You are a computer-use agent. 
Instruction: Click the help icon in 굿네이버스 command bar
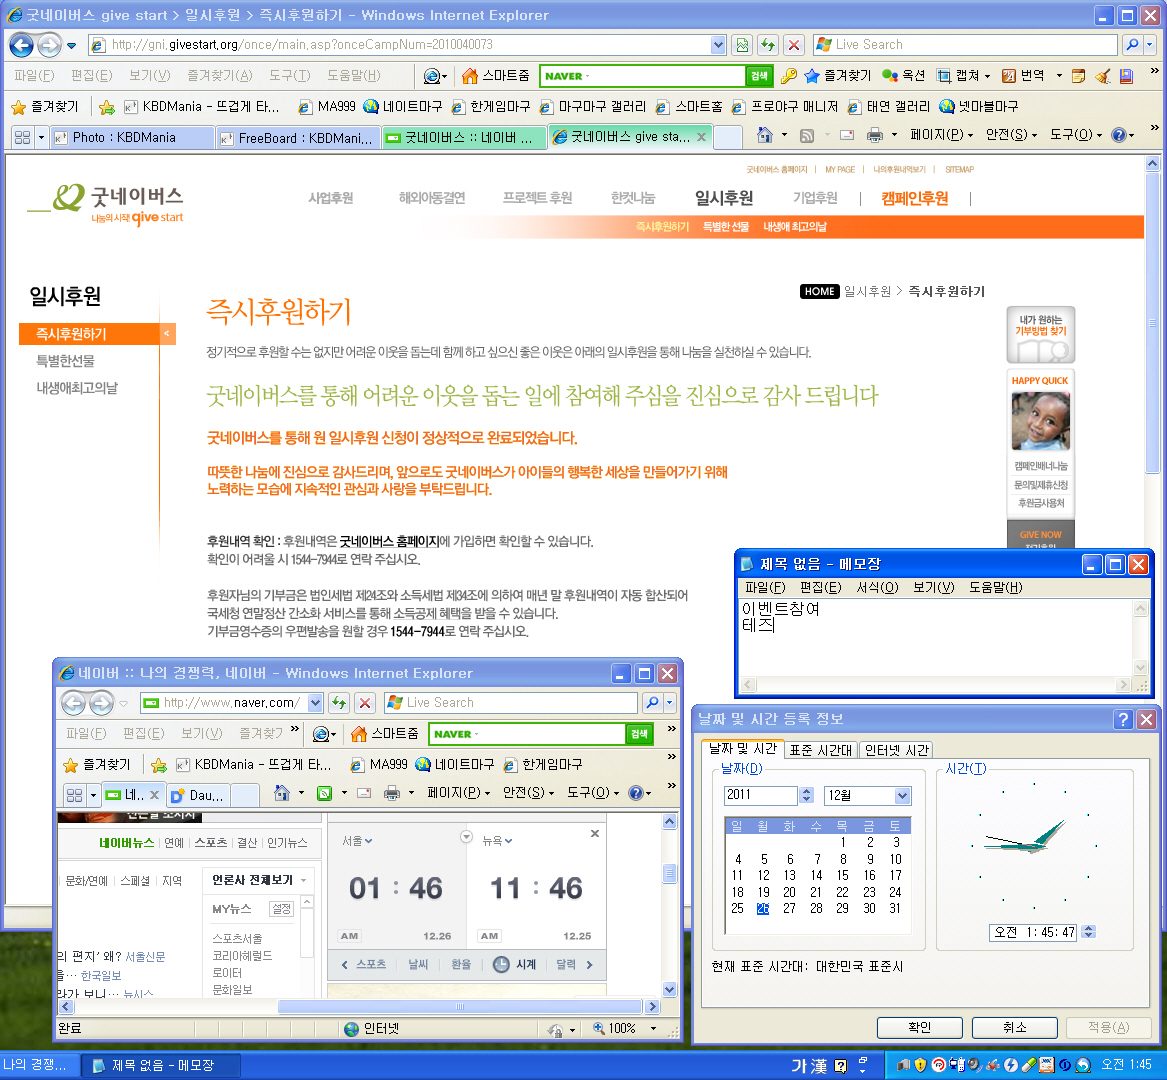[x=1118, y=135]
